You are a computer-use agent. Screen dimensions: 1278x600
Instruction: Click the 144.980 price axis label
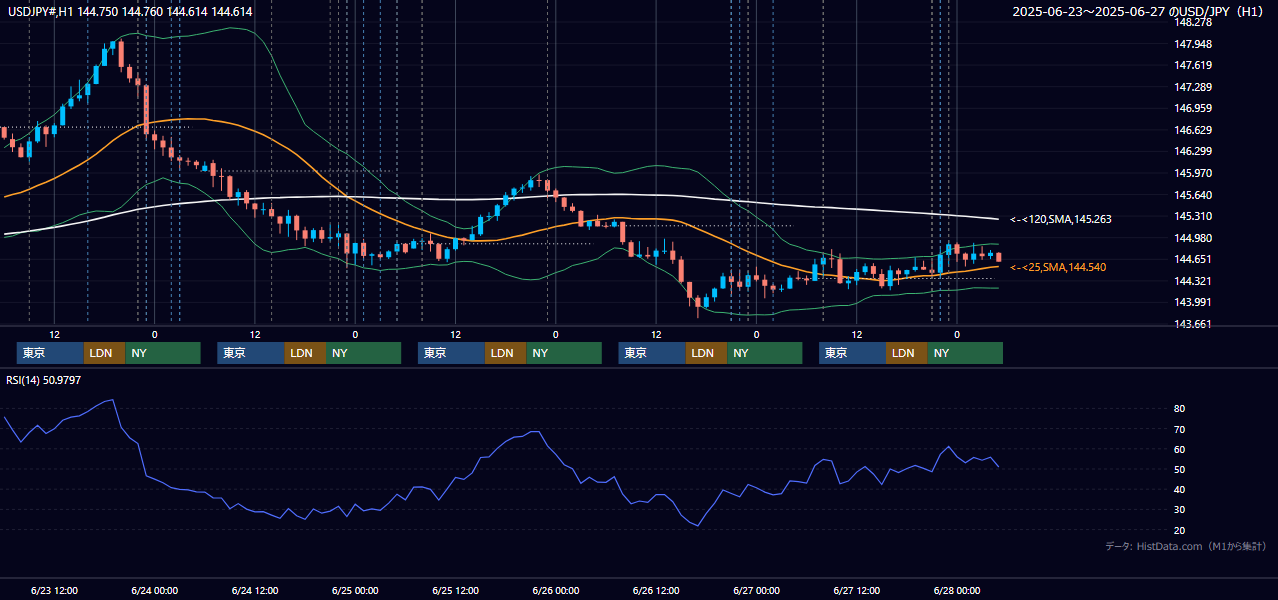point(1191,238)
